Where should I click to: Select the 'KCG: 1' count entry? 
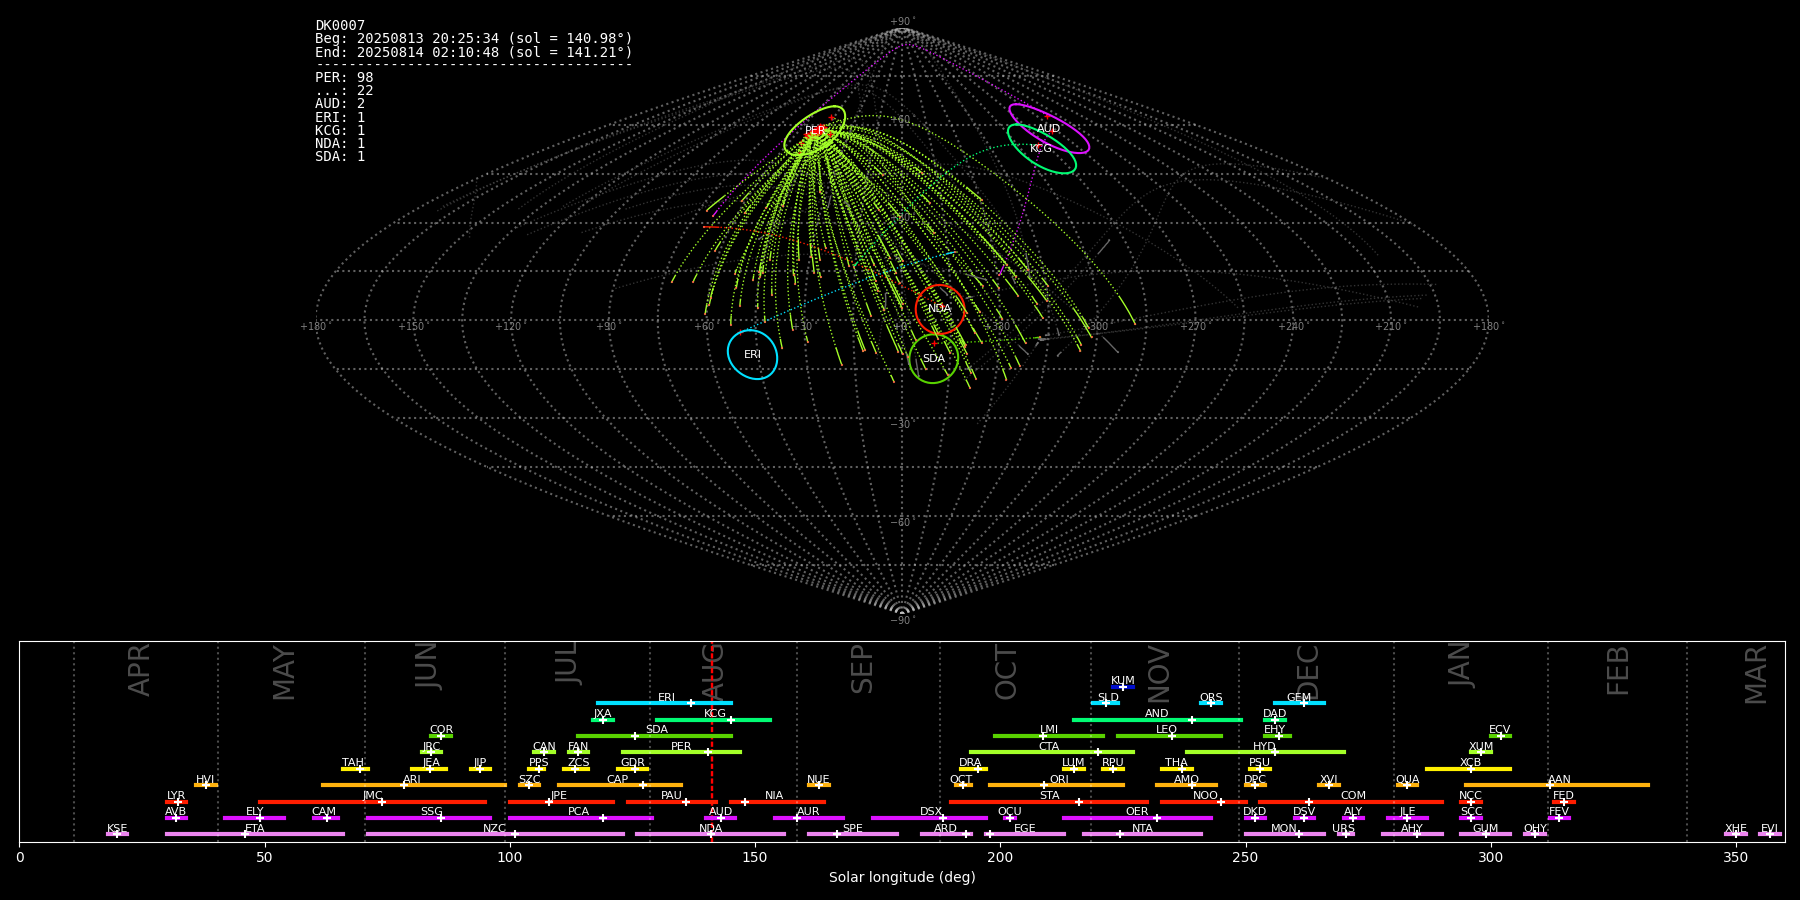pyautogui.click(x=340, y=130)
